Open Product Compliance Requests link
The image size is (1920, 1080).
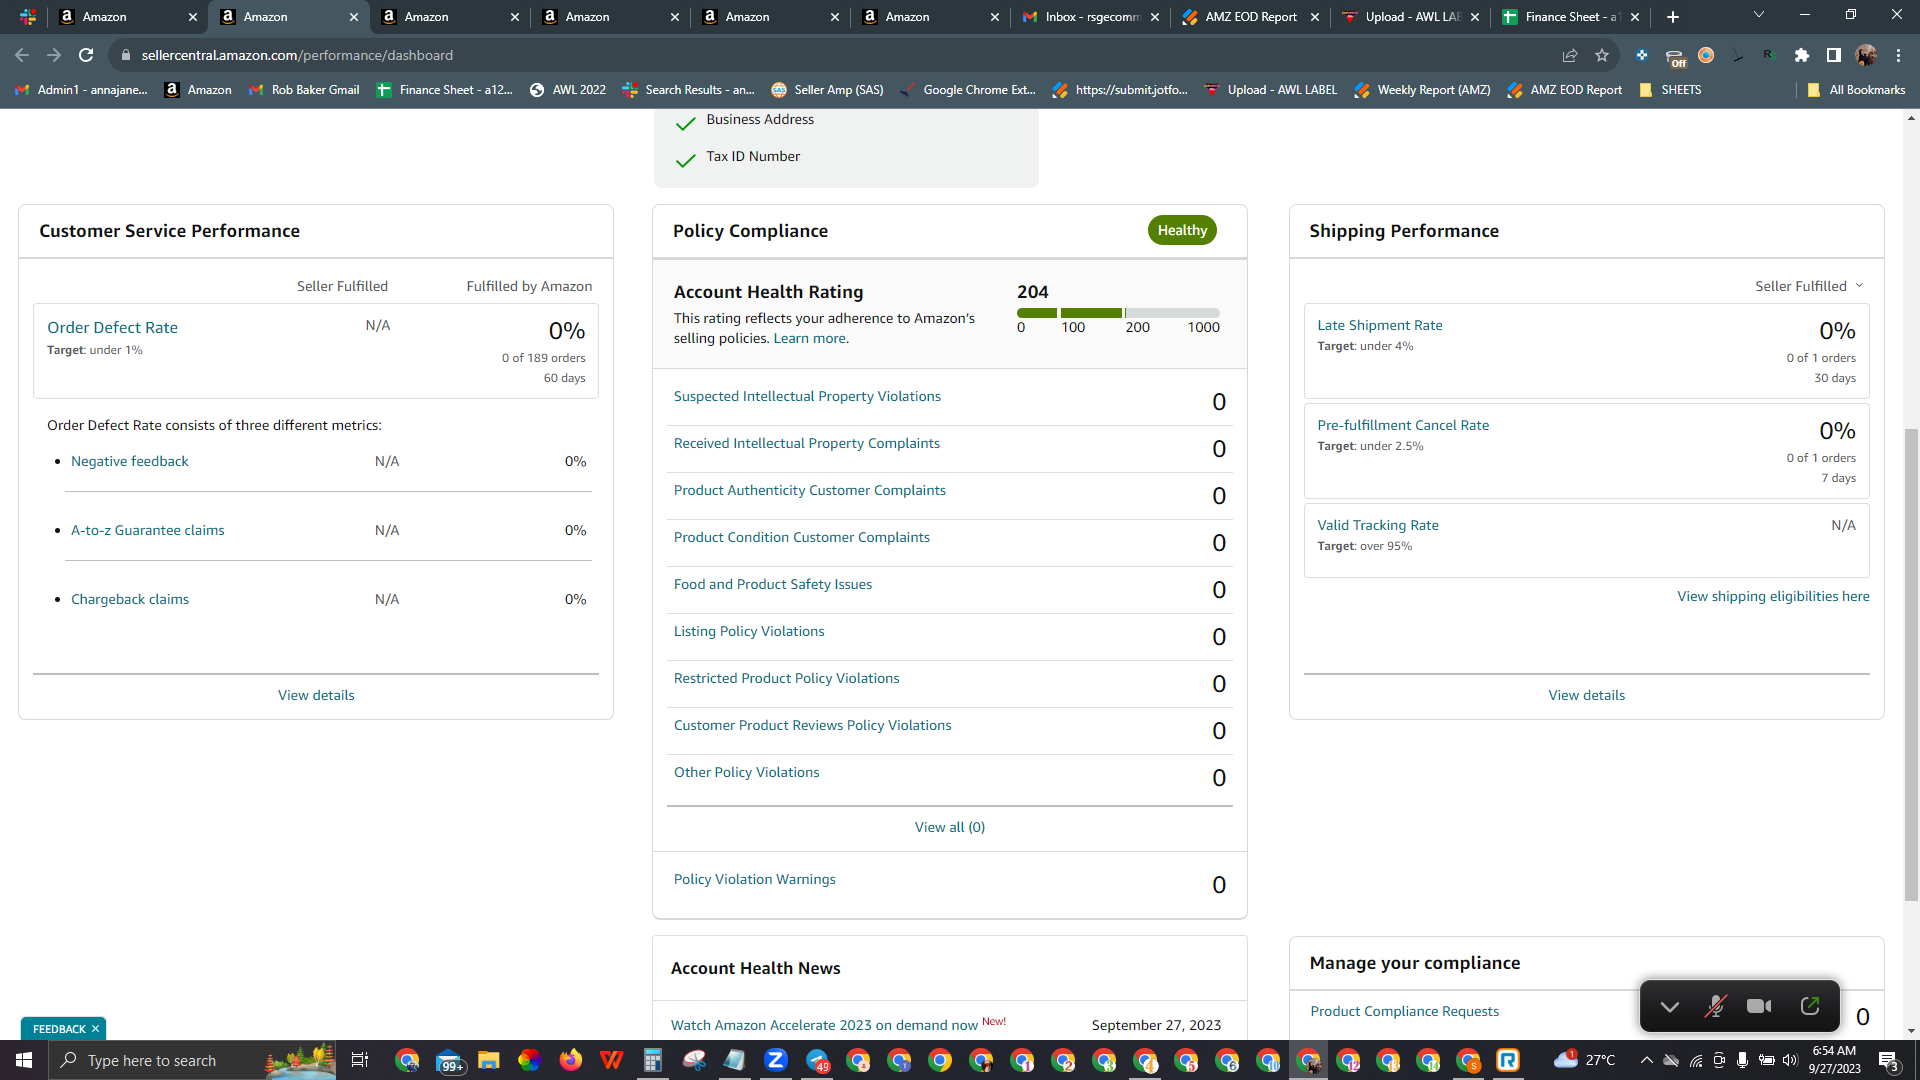pyautogui.click(x=1405, y=1011)
